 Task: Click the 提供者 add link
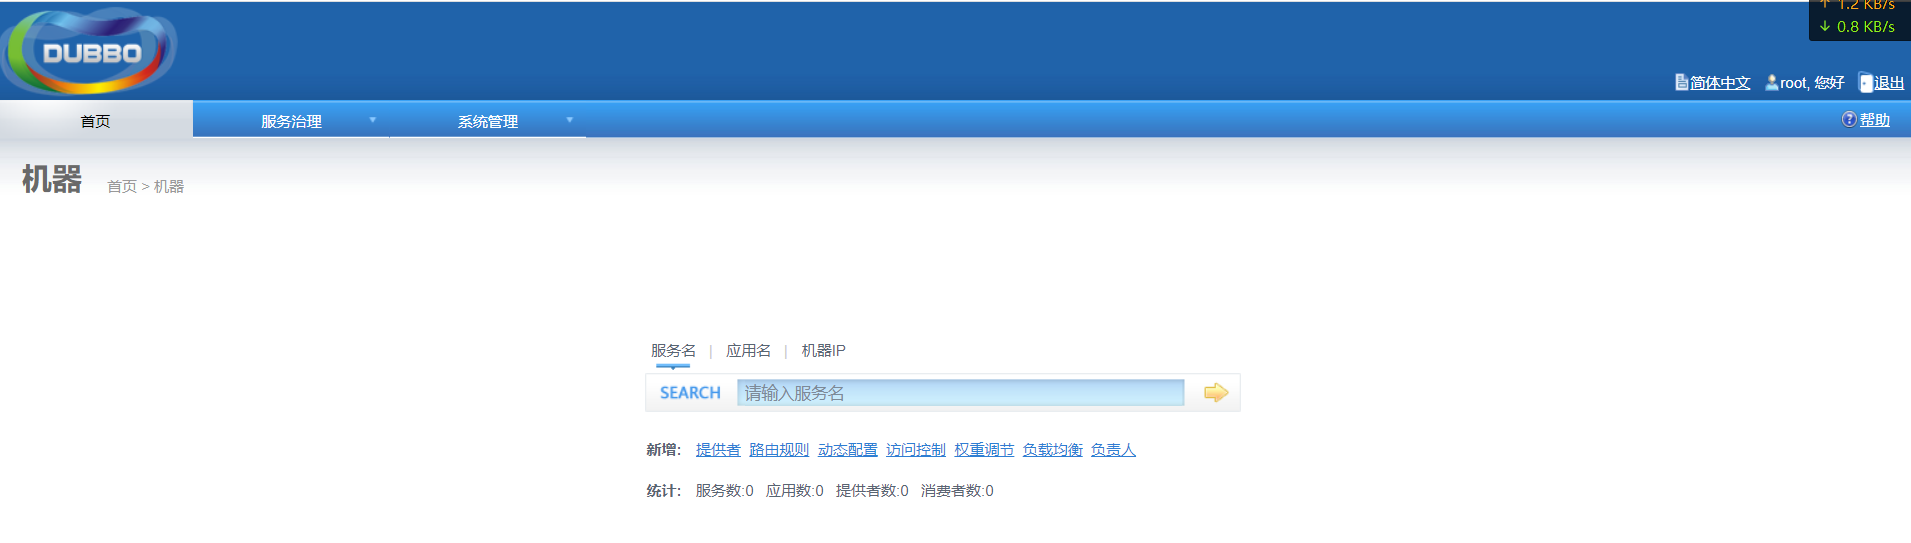tap(718, 450)
